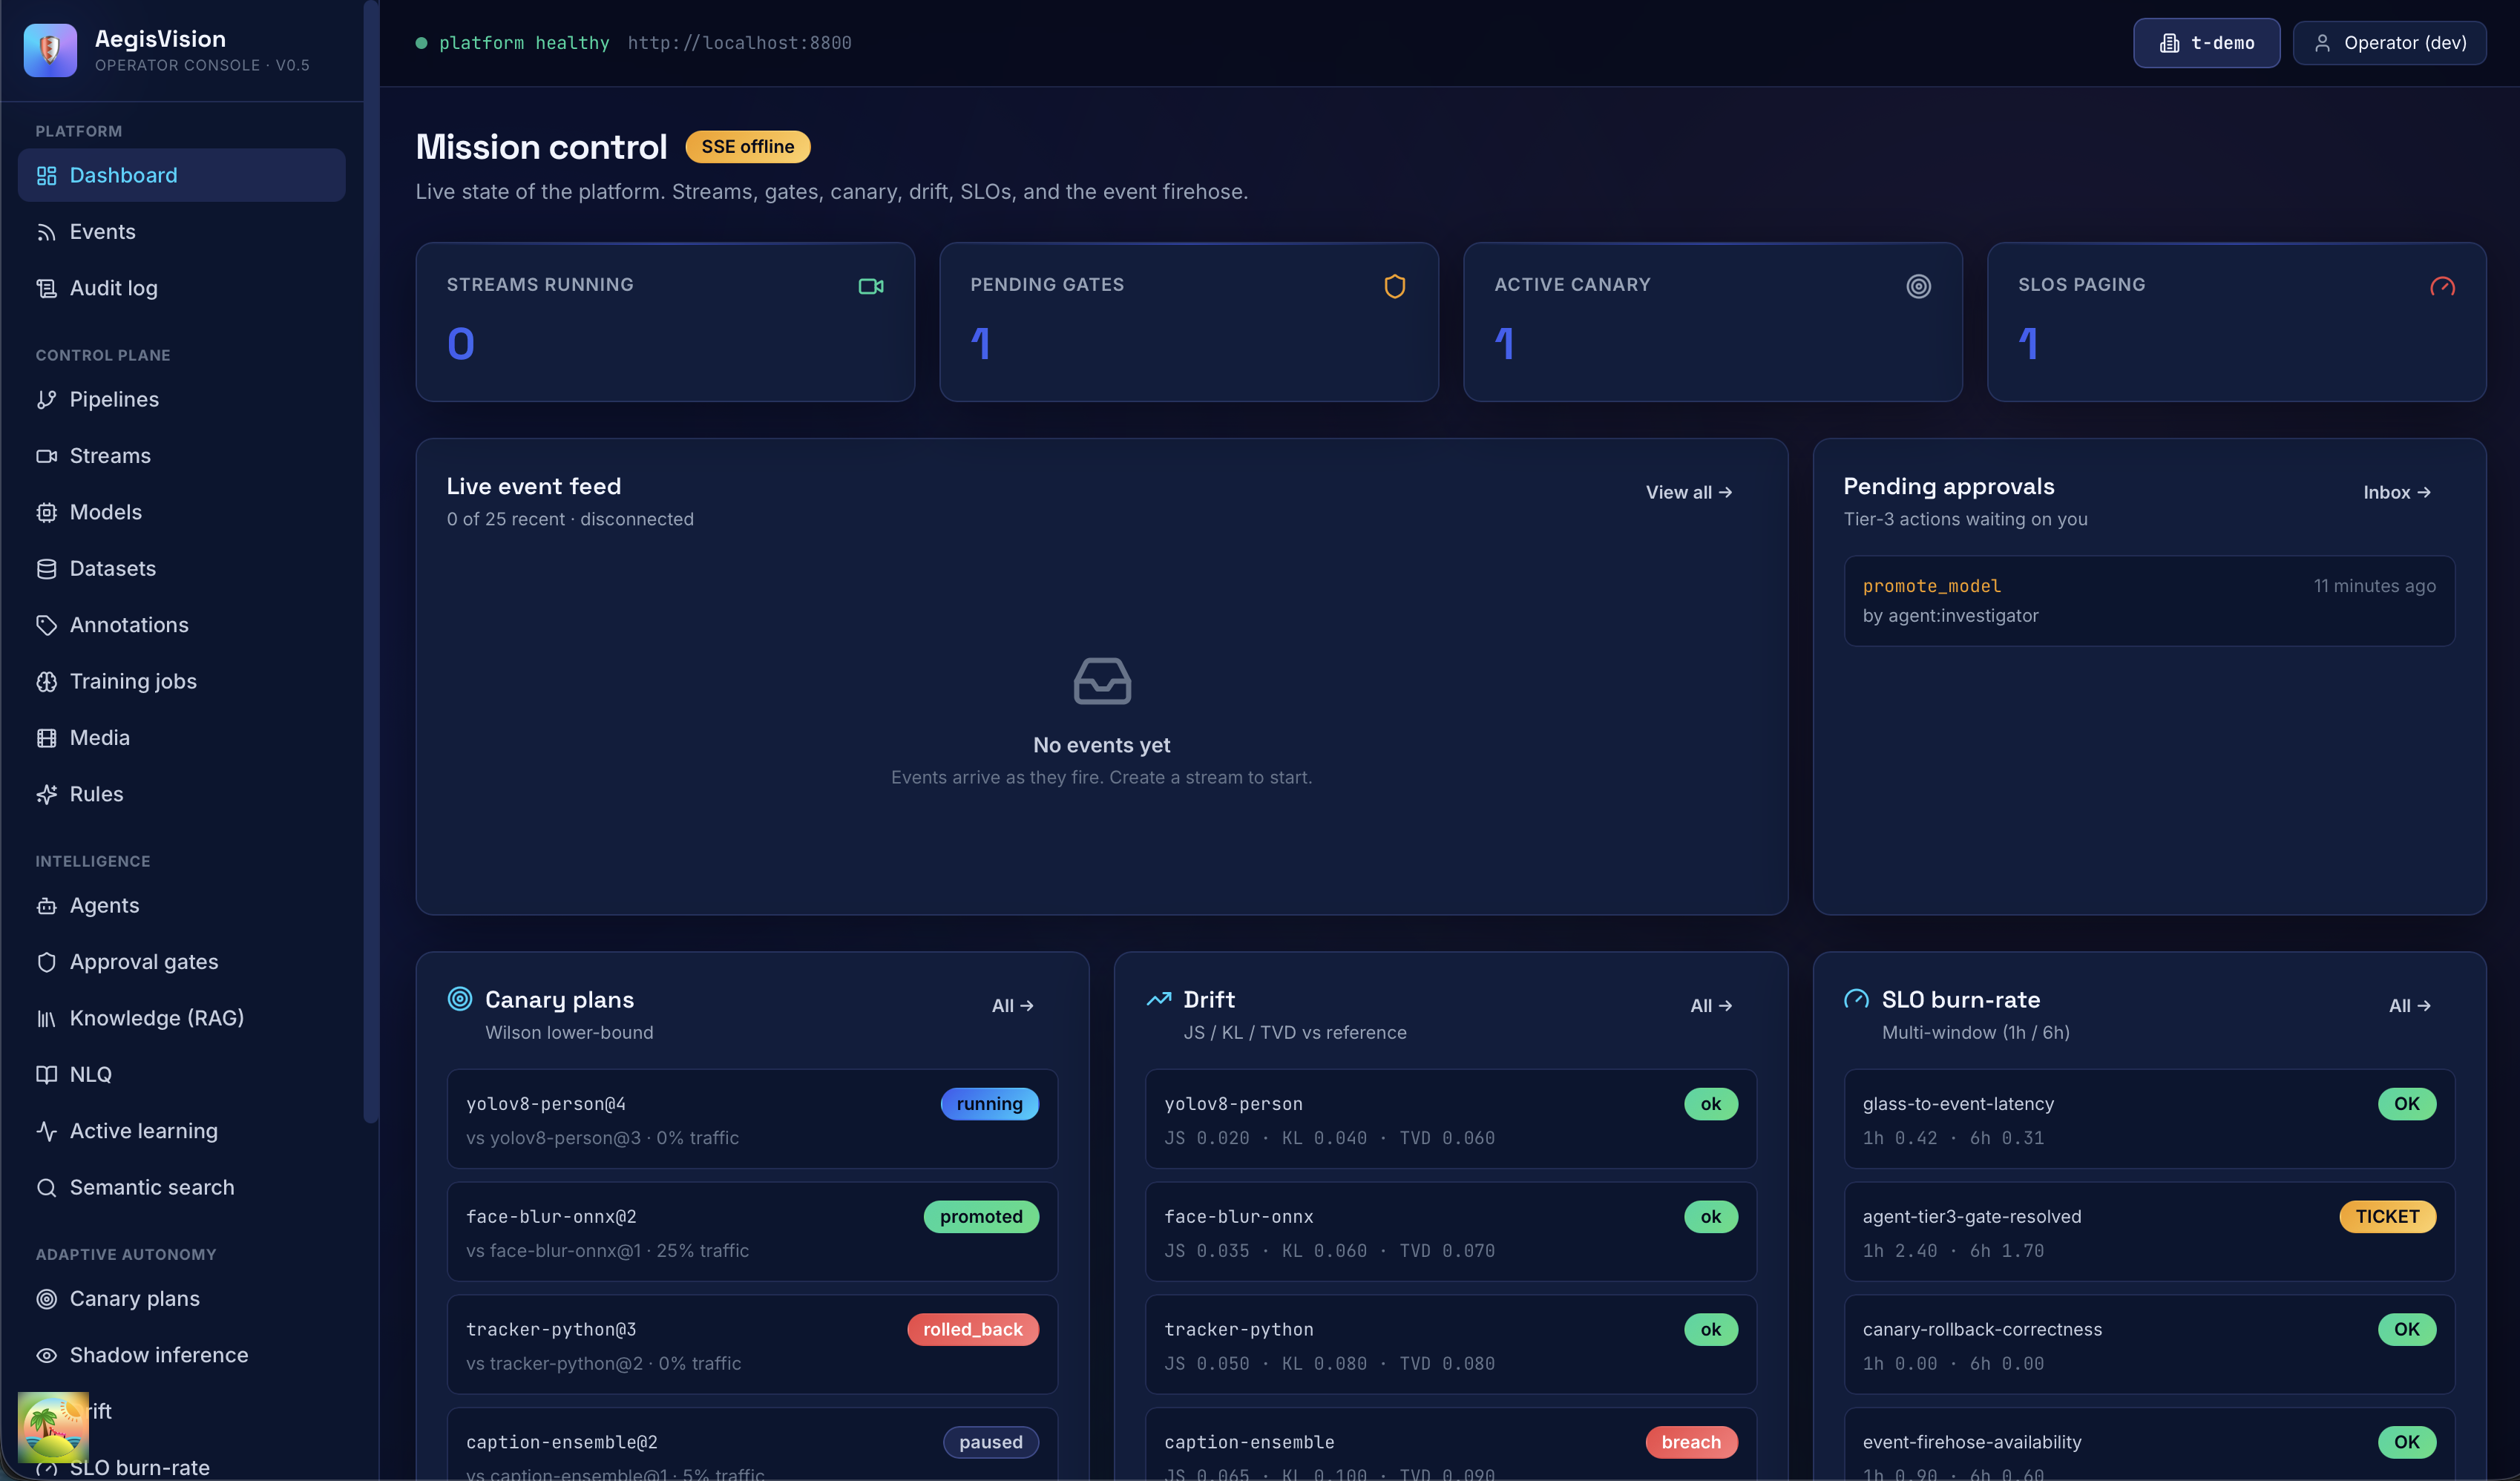The height and width of the screenshot is (1481, 2520).
Task: Click the Dashboard grid icon in sidebar
Action: (x=46, y=176)
